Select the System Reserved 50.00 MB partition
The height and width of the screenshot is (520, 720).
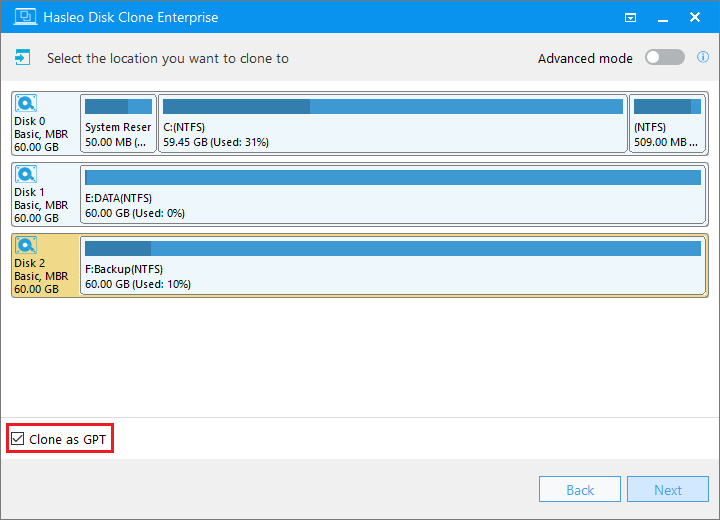point(118,123)
